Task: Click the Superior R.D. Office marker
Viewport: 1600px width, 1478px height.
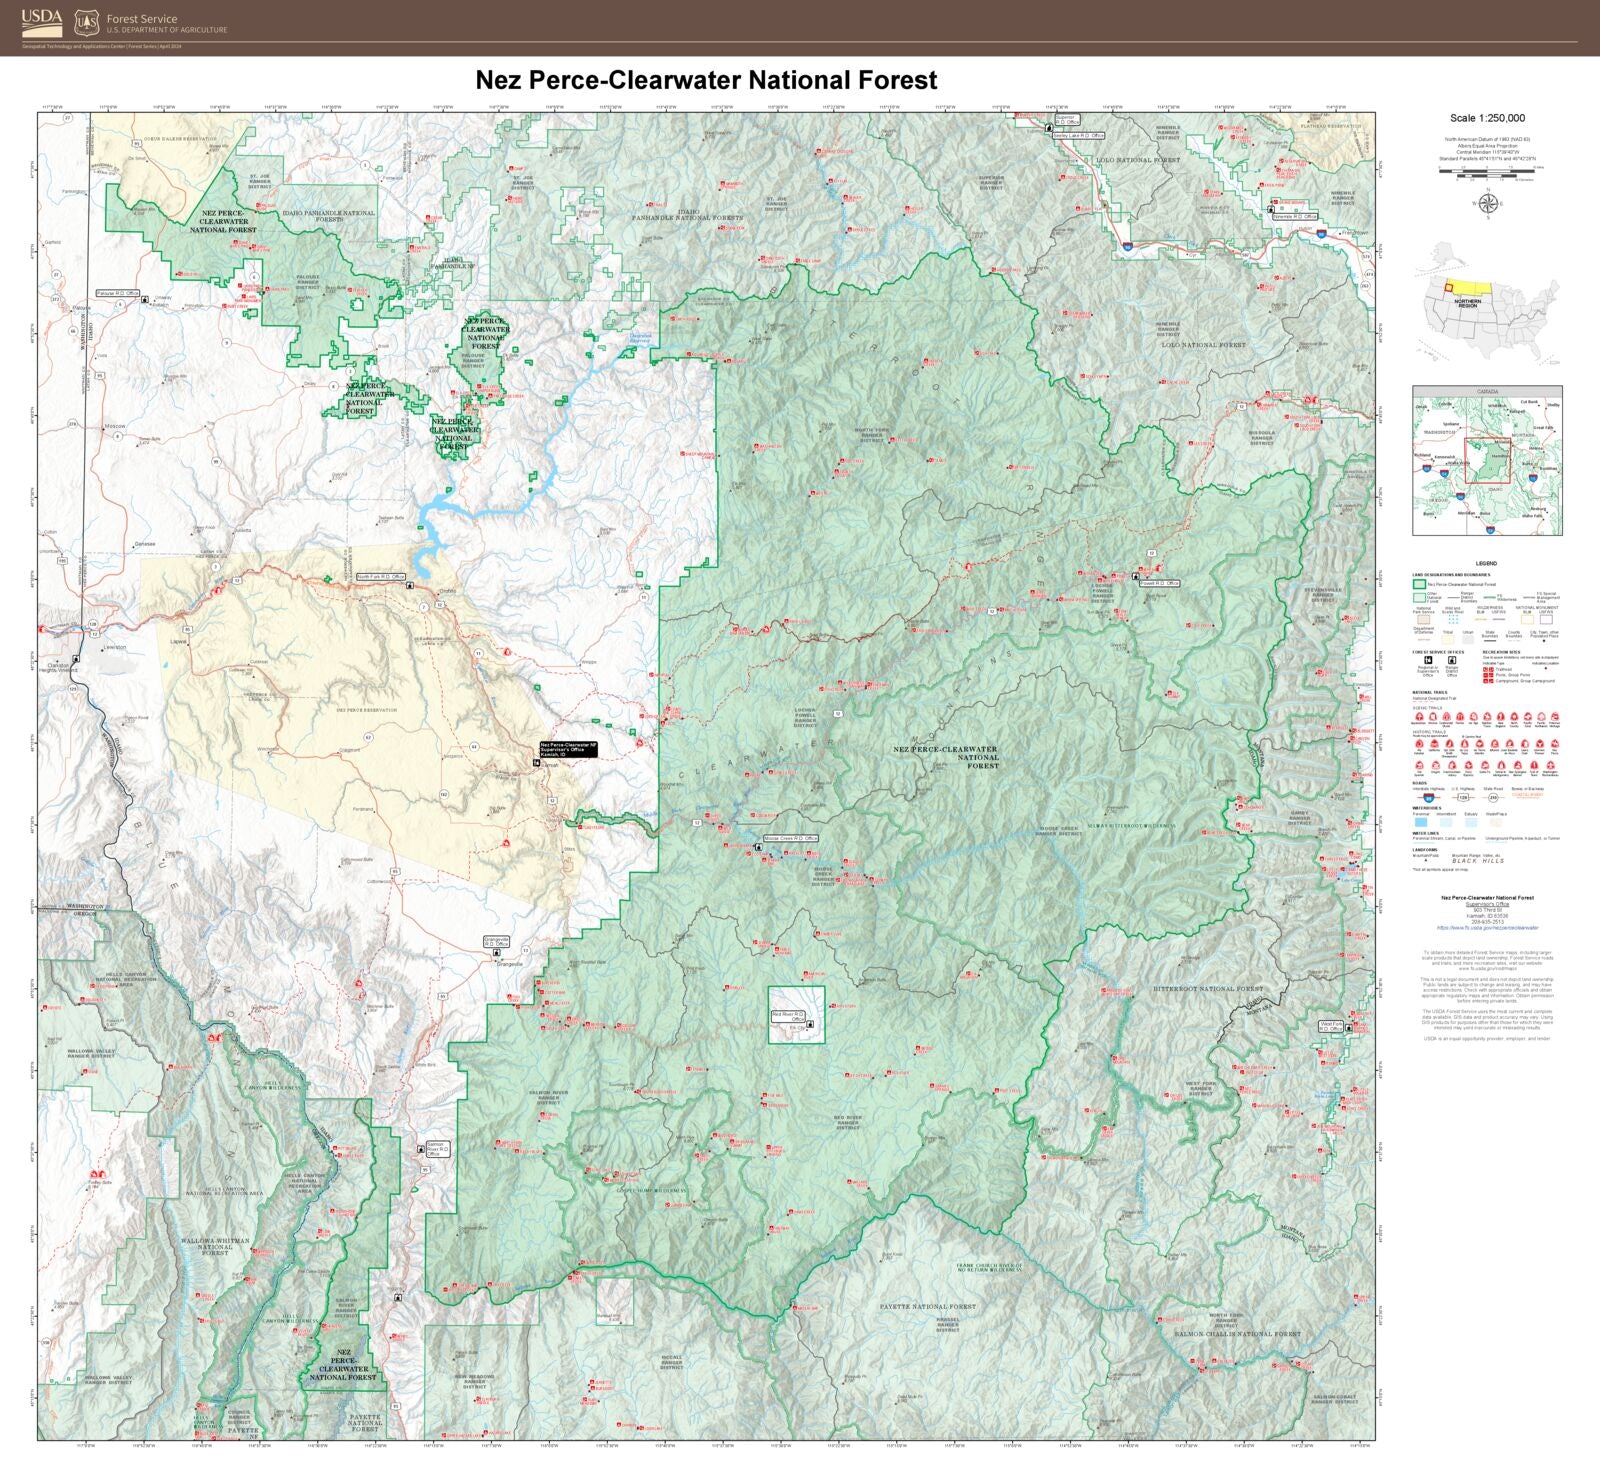Action: [x=1049, y=127]
